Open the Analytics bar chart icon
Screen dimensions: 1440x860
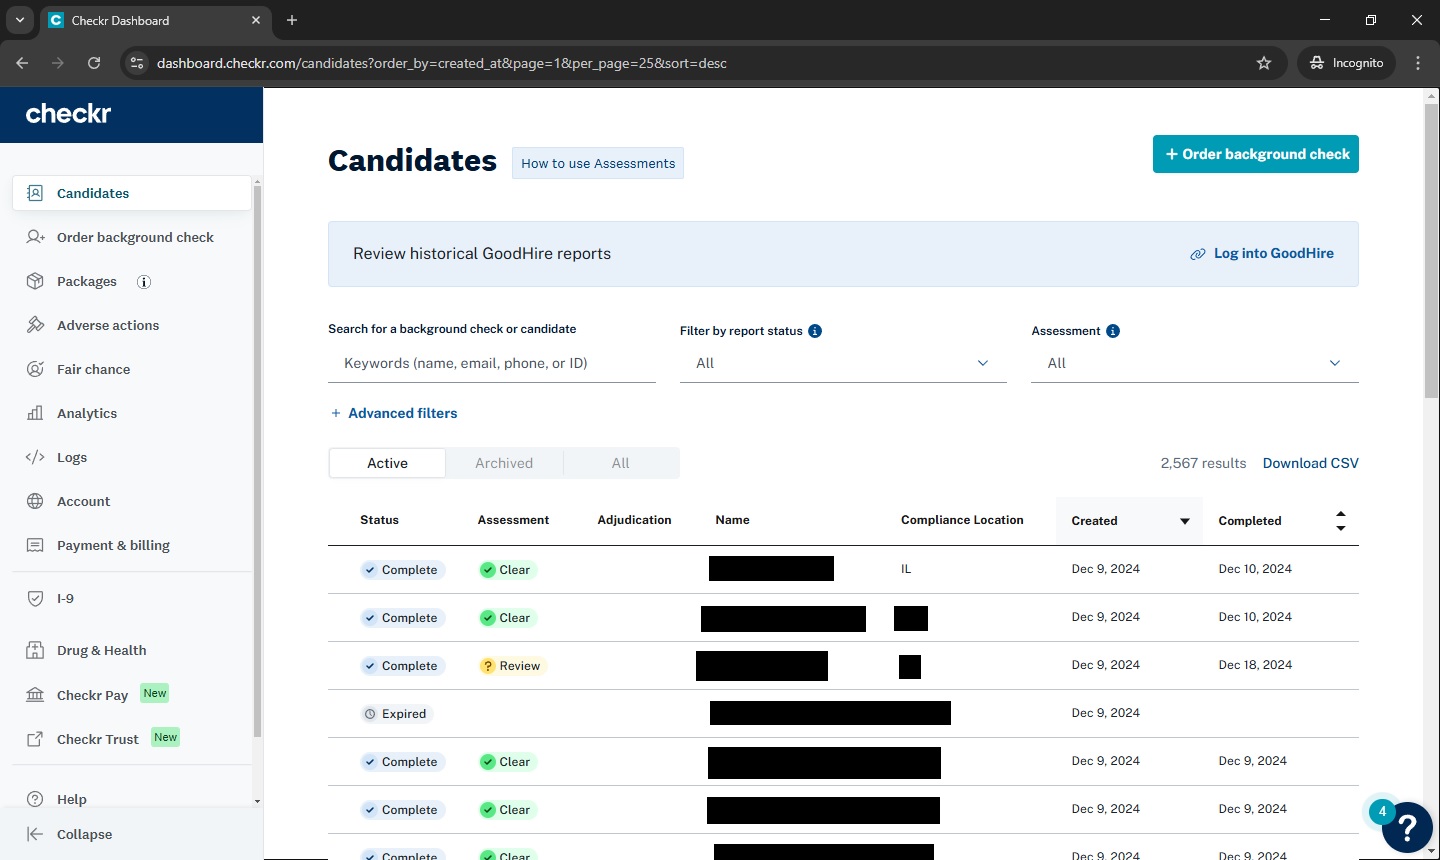(x=35, y=413)
